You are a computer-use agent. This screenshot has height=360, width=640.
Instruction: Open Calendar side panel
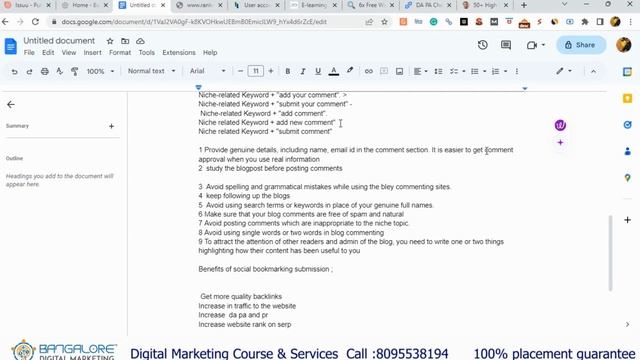(x=627, y=72)
